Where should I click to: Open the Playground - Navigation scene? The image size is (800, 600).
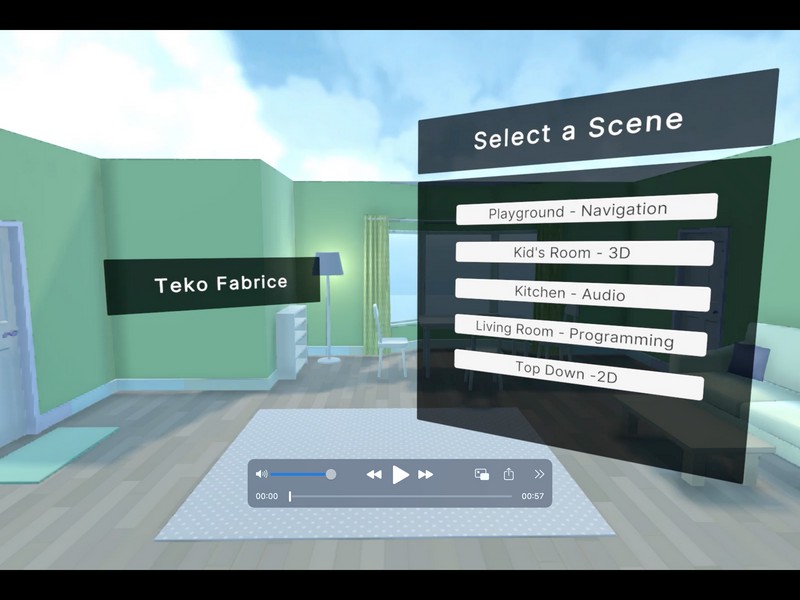(x=578, y=209)
